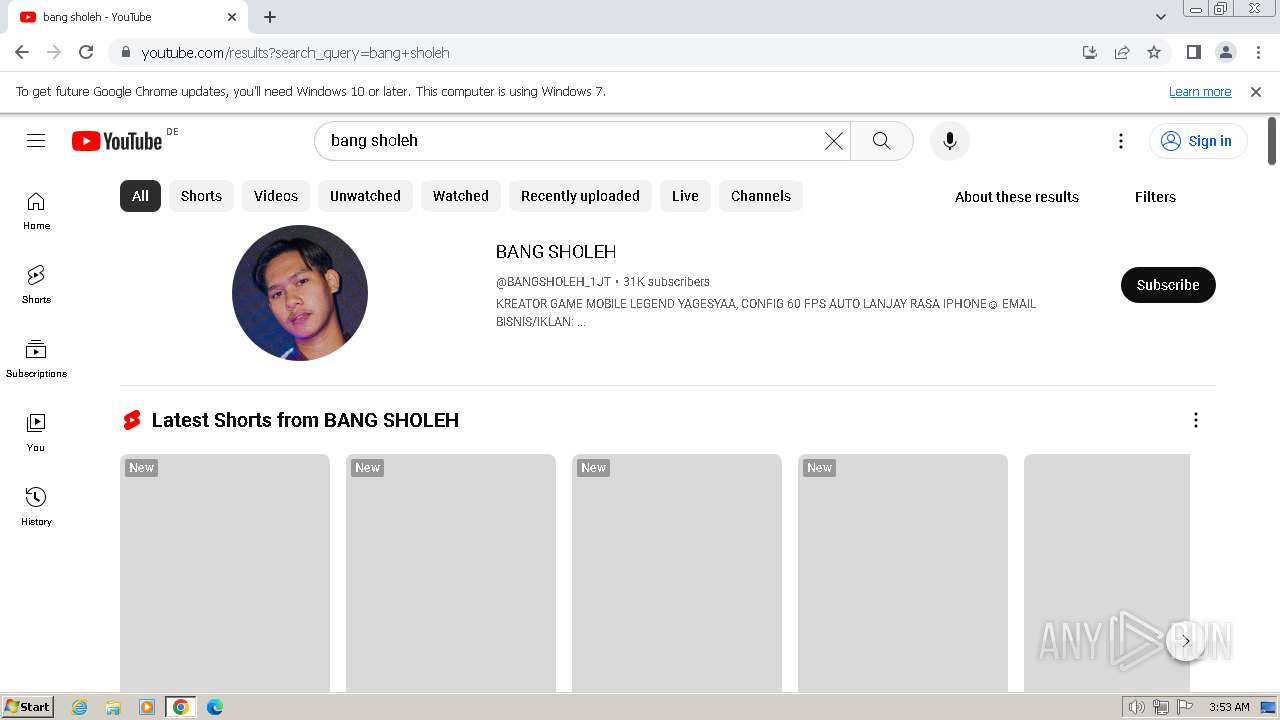
Task: Select the Unwatched filter chip
Action: point(365,196)
